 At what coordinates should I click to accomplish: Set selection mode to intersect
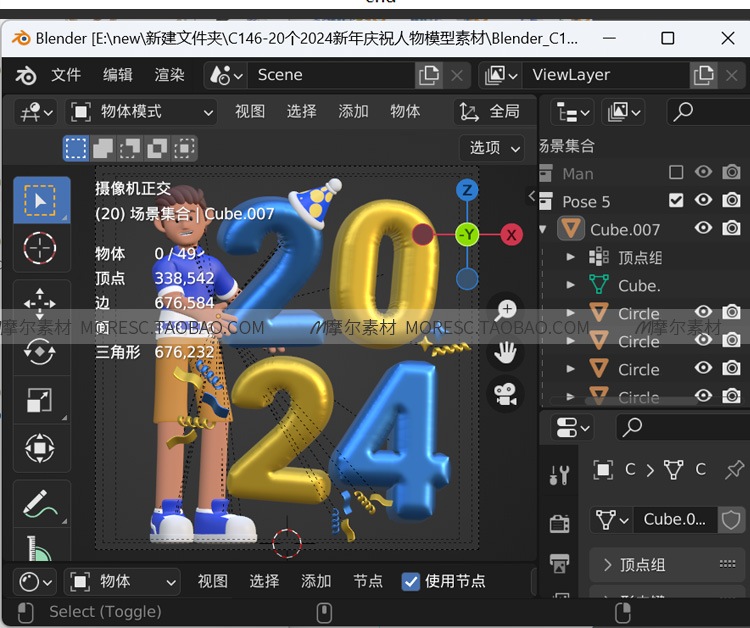coord(184,148)
